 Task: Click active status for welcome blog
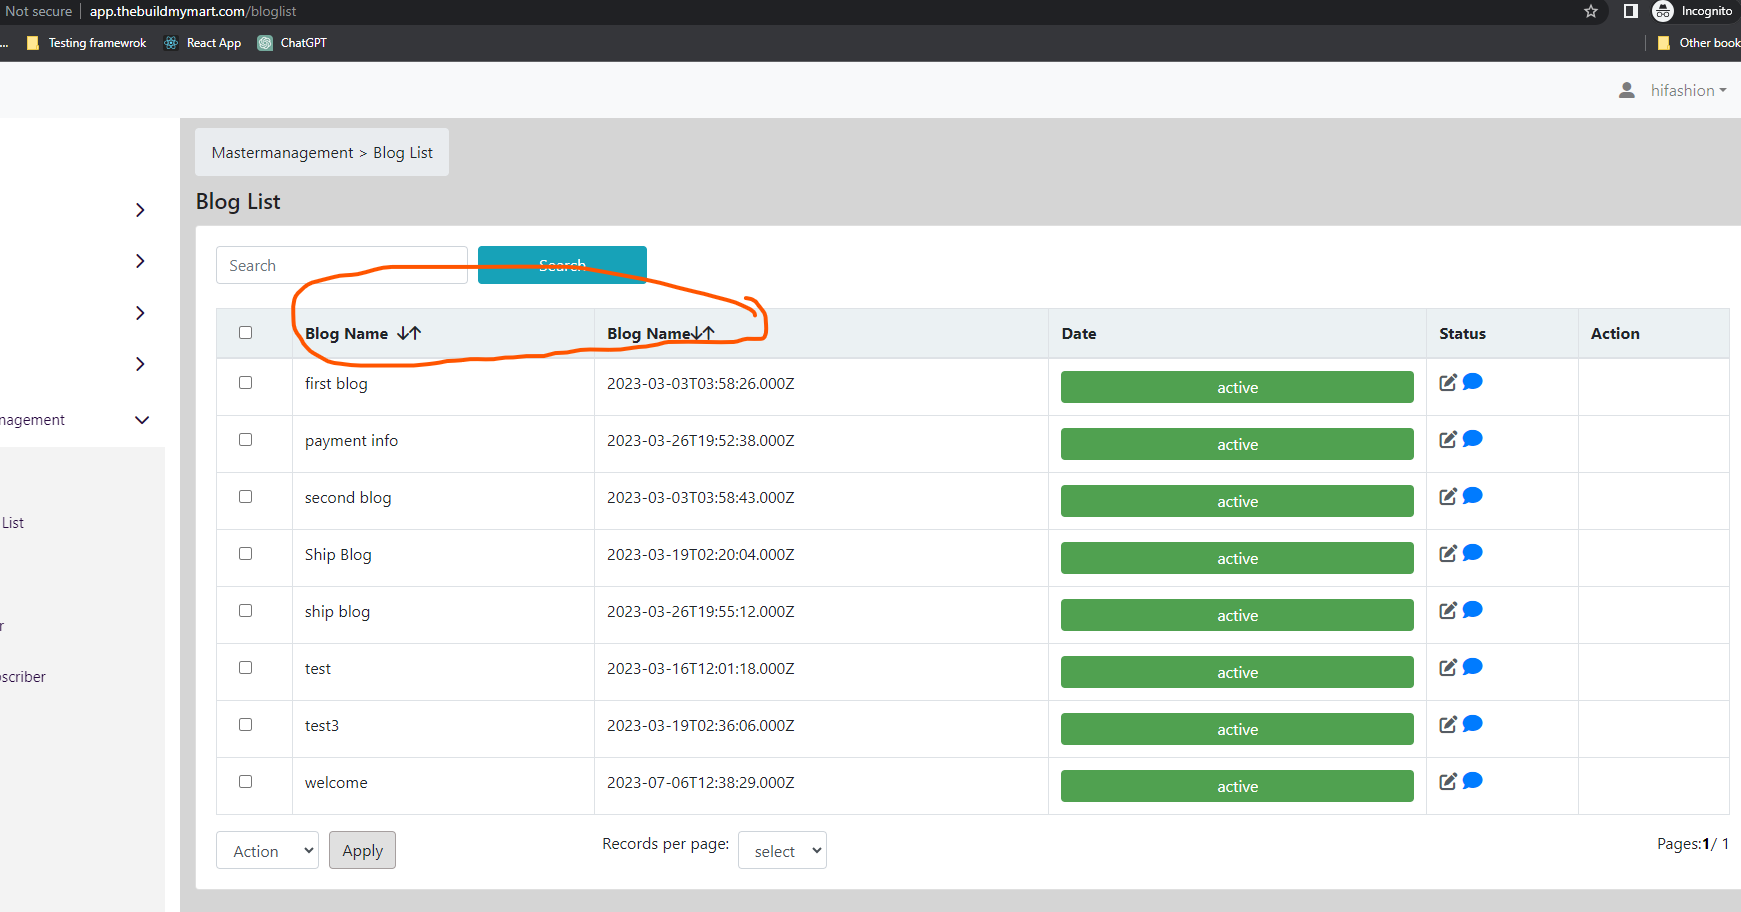(x=1237, y=786)
